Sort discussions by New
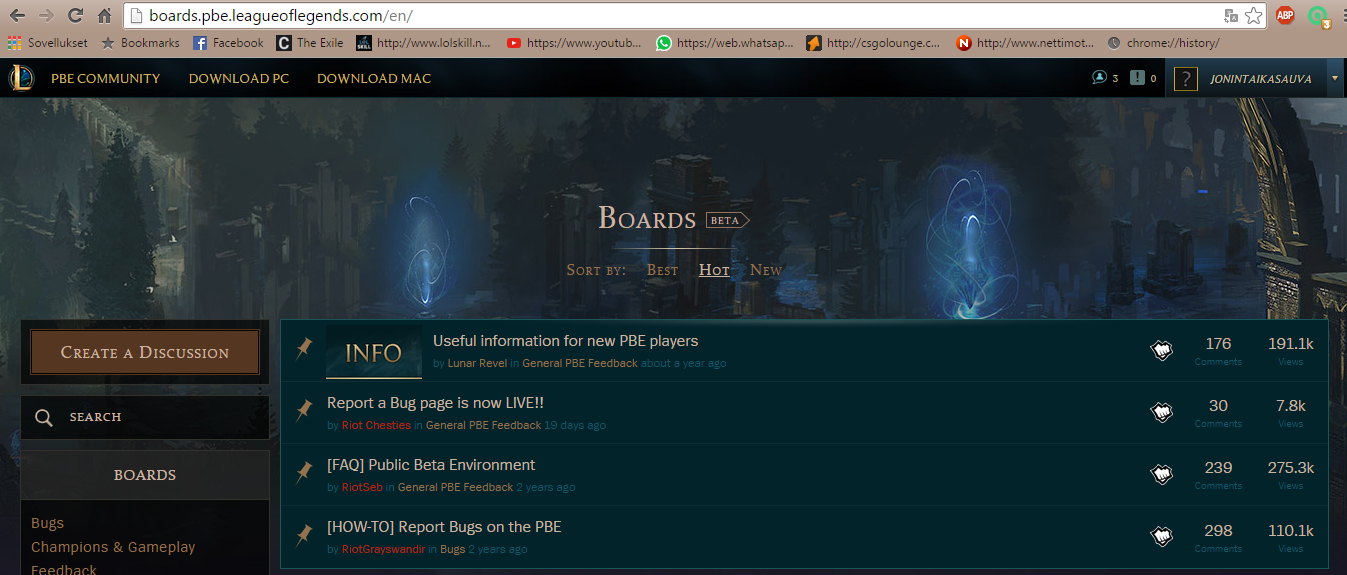The height and width of the screenshot is (575, 1347). click(x=766, y=270)
